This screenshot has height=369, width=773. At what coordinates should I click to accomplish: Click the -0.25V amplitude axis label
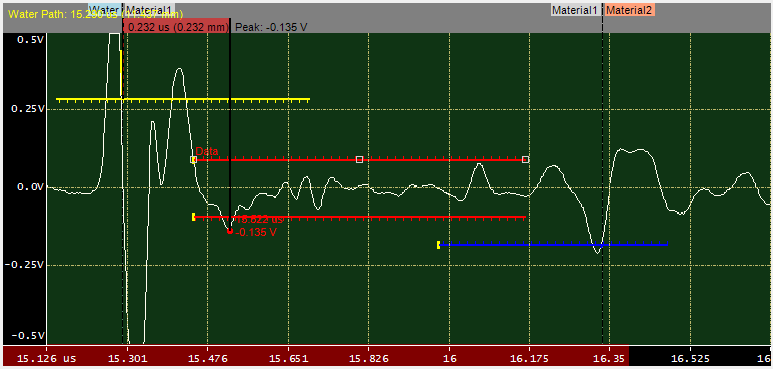(x=24, y=265)
